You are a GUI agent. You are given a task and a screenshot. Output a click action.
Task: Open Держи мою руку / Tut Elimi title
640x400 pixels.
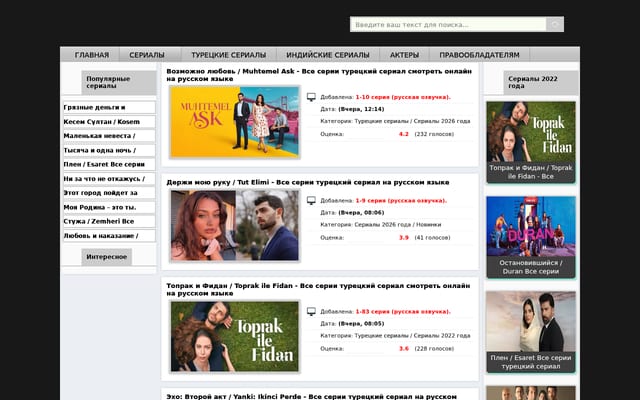point(308,182)
